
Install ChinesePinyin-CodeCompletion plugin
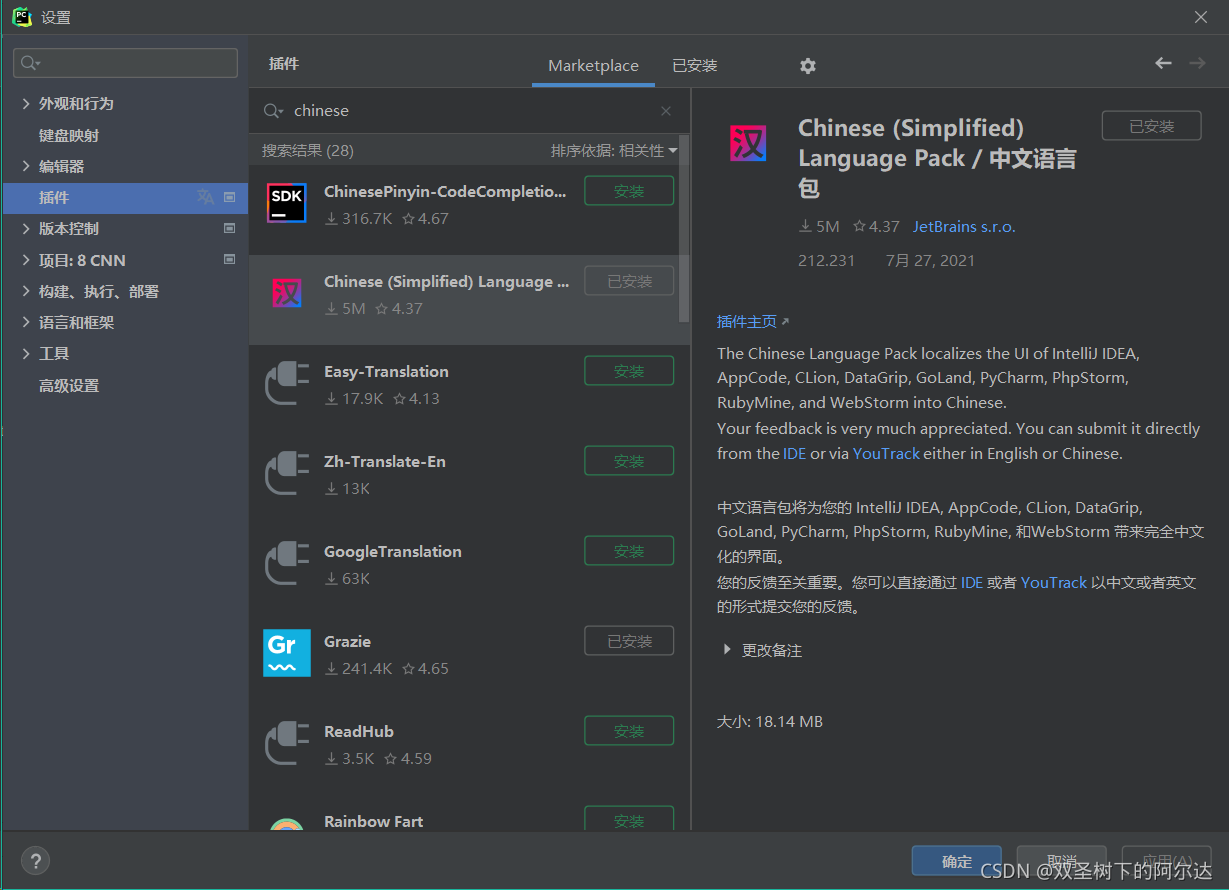[629, 191]
